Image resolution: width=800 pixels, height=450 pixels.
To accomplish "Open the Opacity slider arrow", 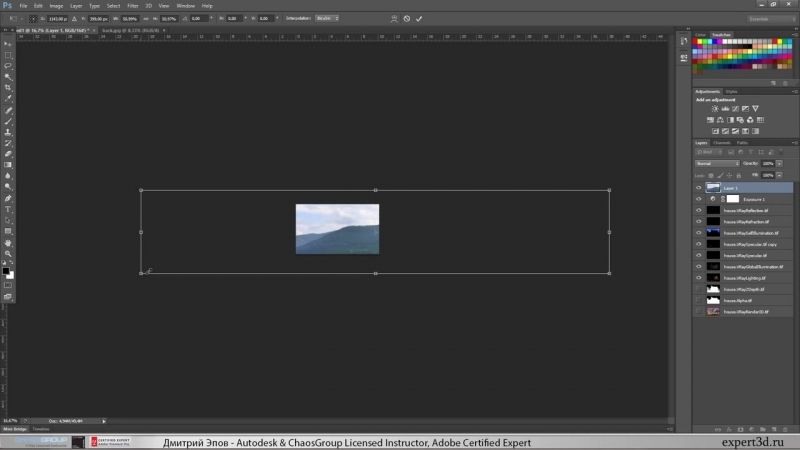I will [x=779, y=163].
